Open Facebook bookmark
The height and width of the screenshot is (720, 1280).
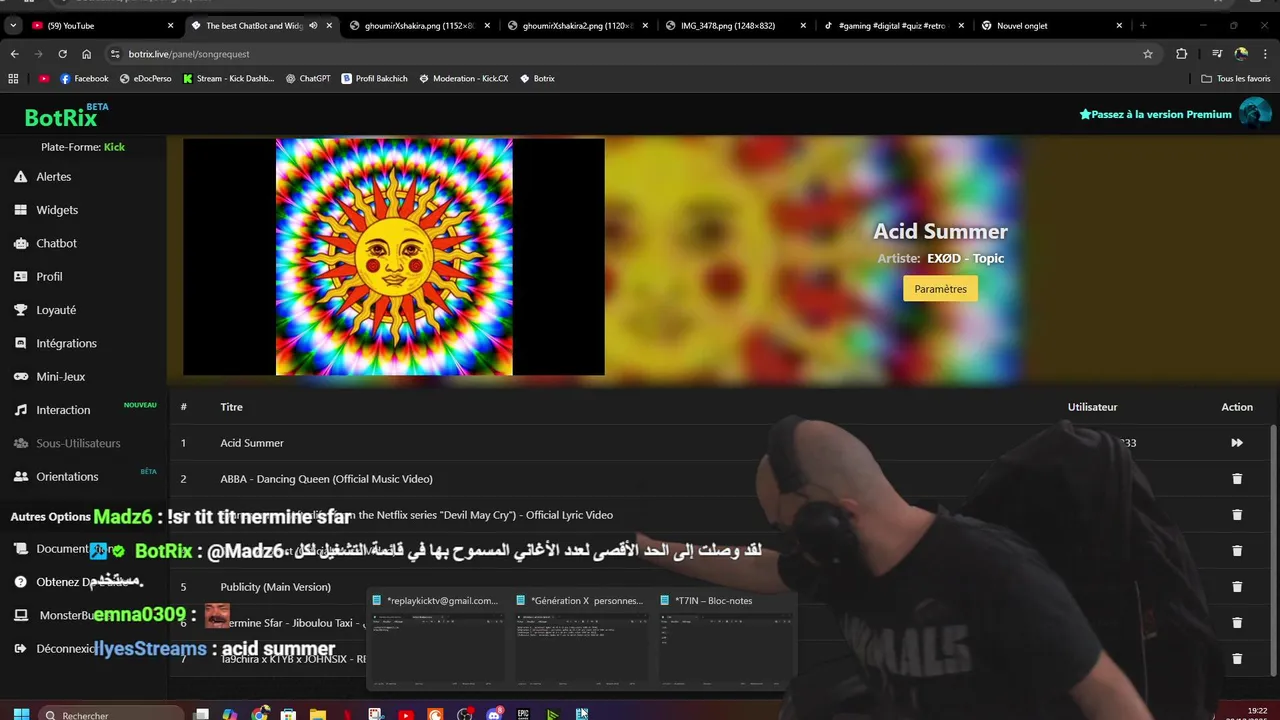tap(84, 78)
